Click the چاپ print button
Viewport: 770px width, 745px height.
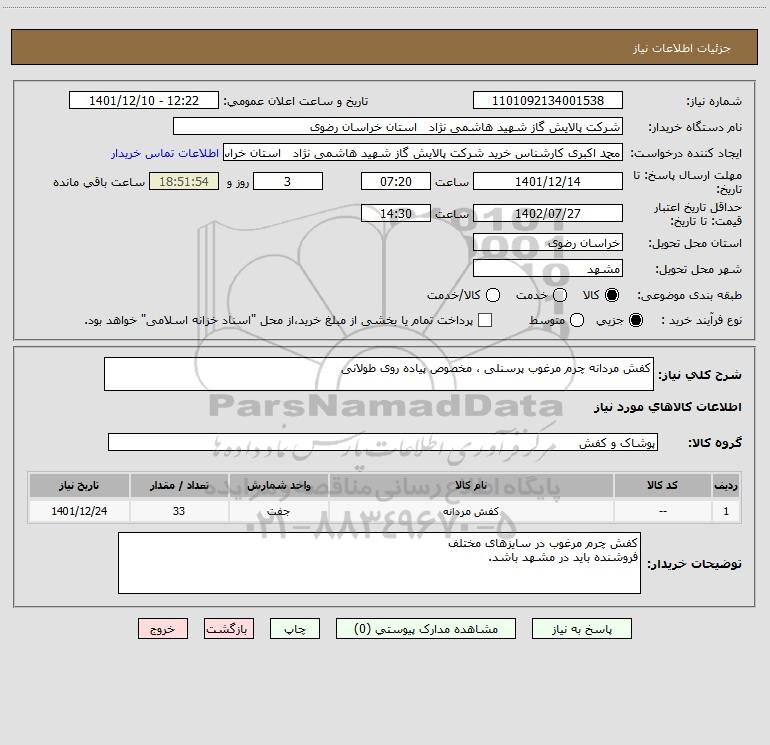click(295, 629)
